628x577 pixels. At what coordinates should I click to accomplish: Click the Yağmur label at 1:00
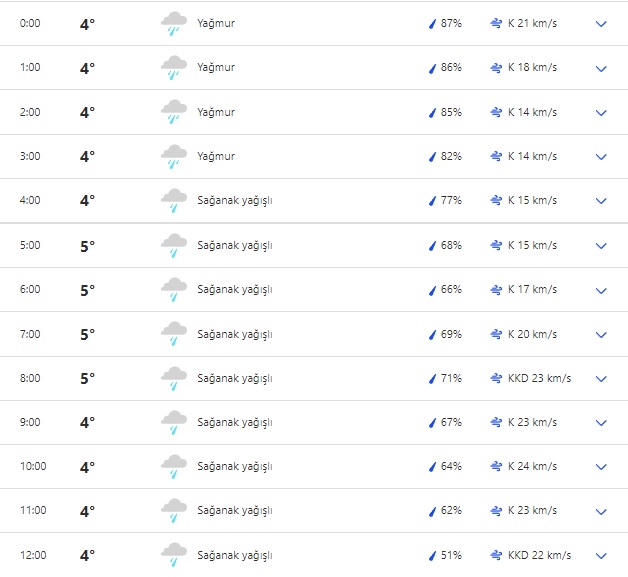[216, 68]
